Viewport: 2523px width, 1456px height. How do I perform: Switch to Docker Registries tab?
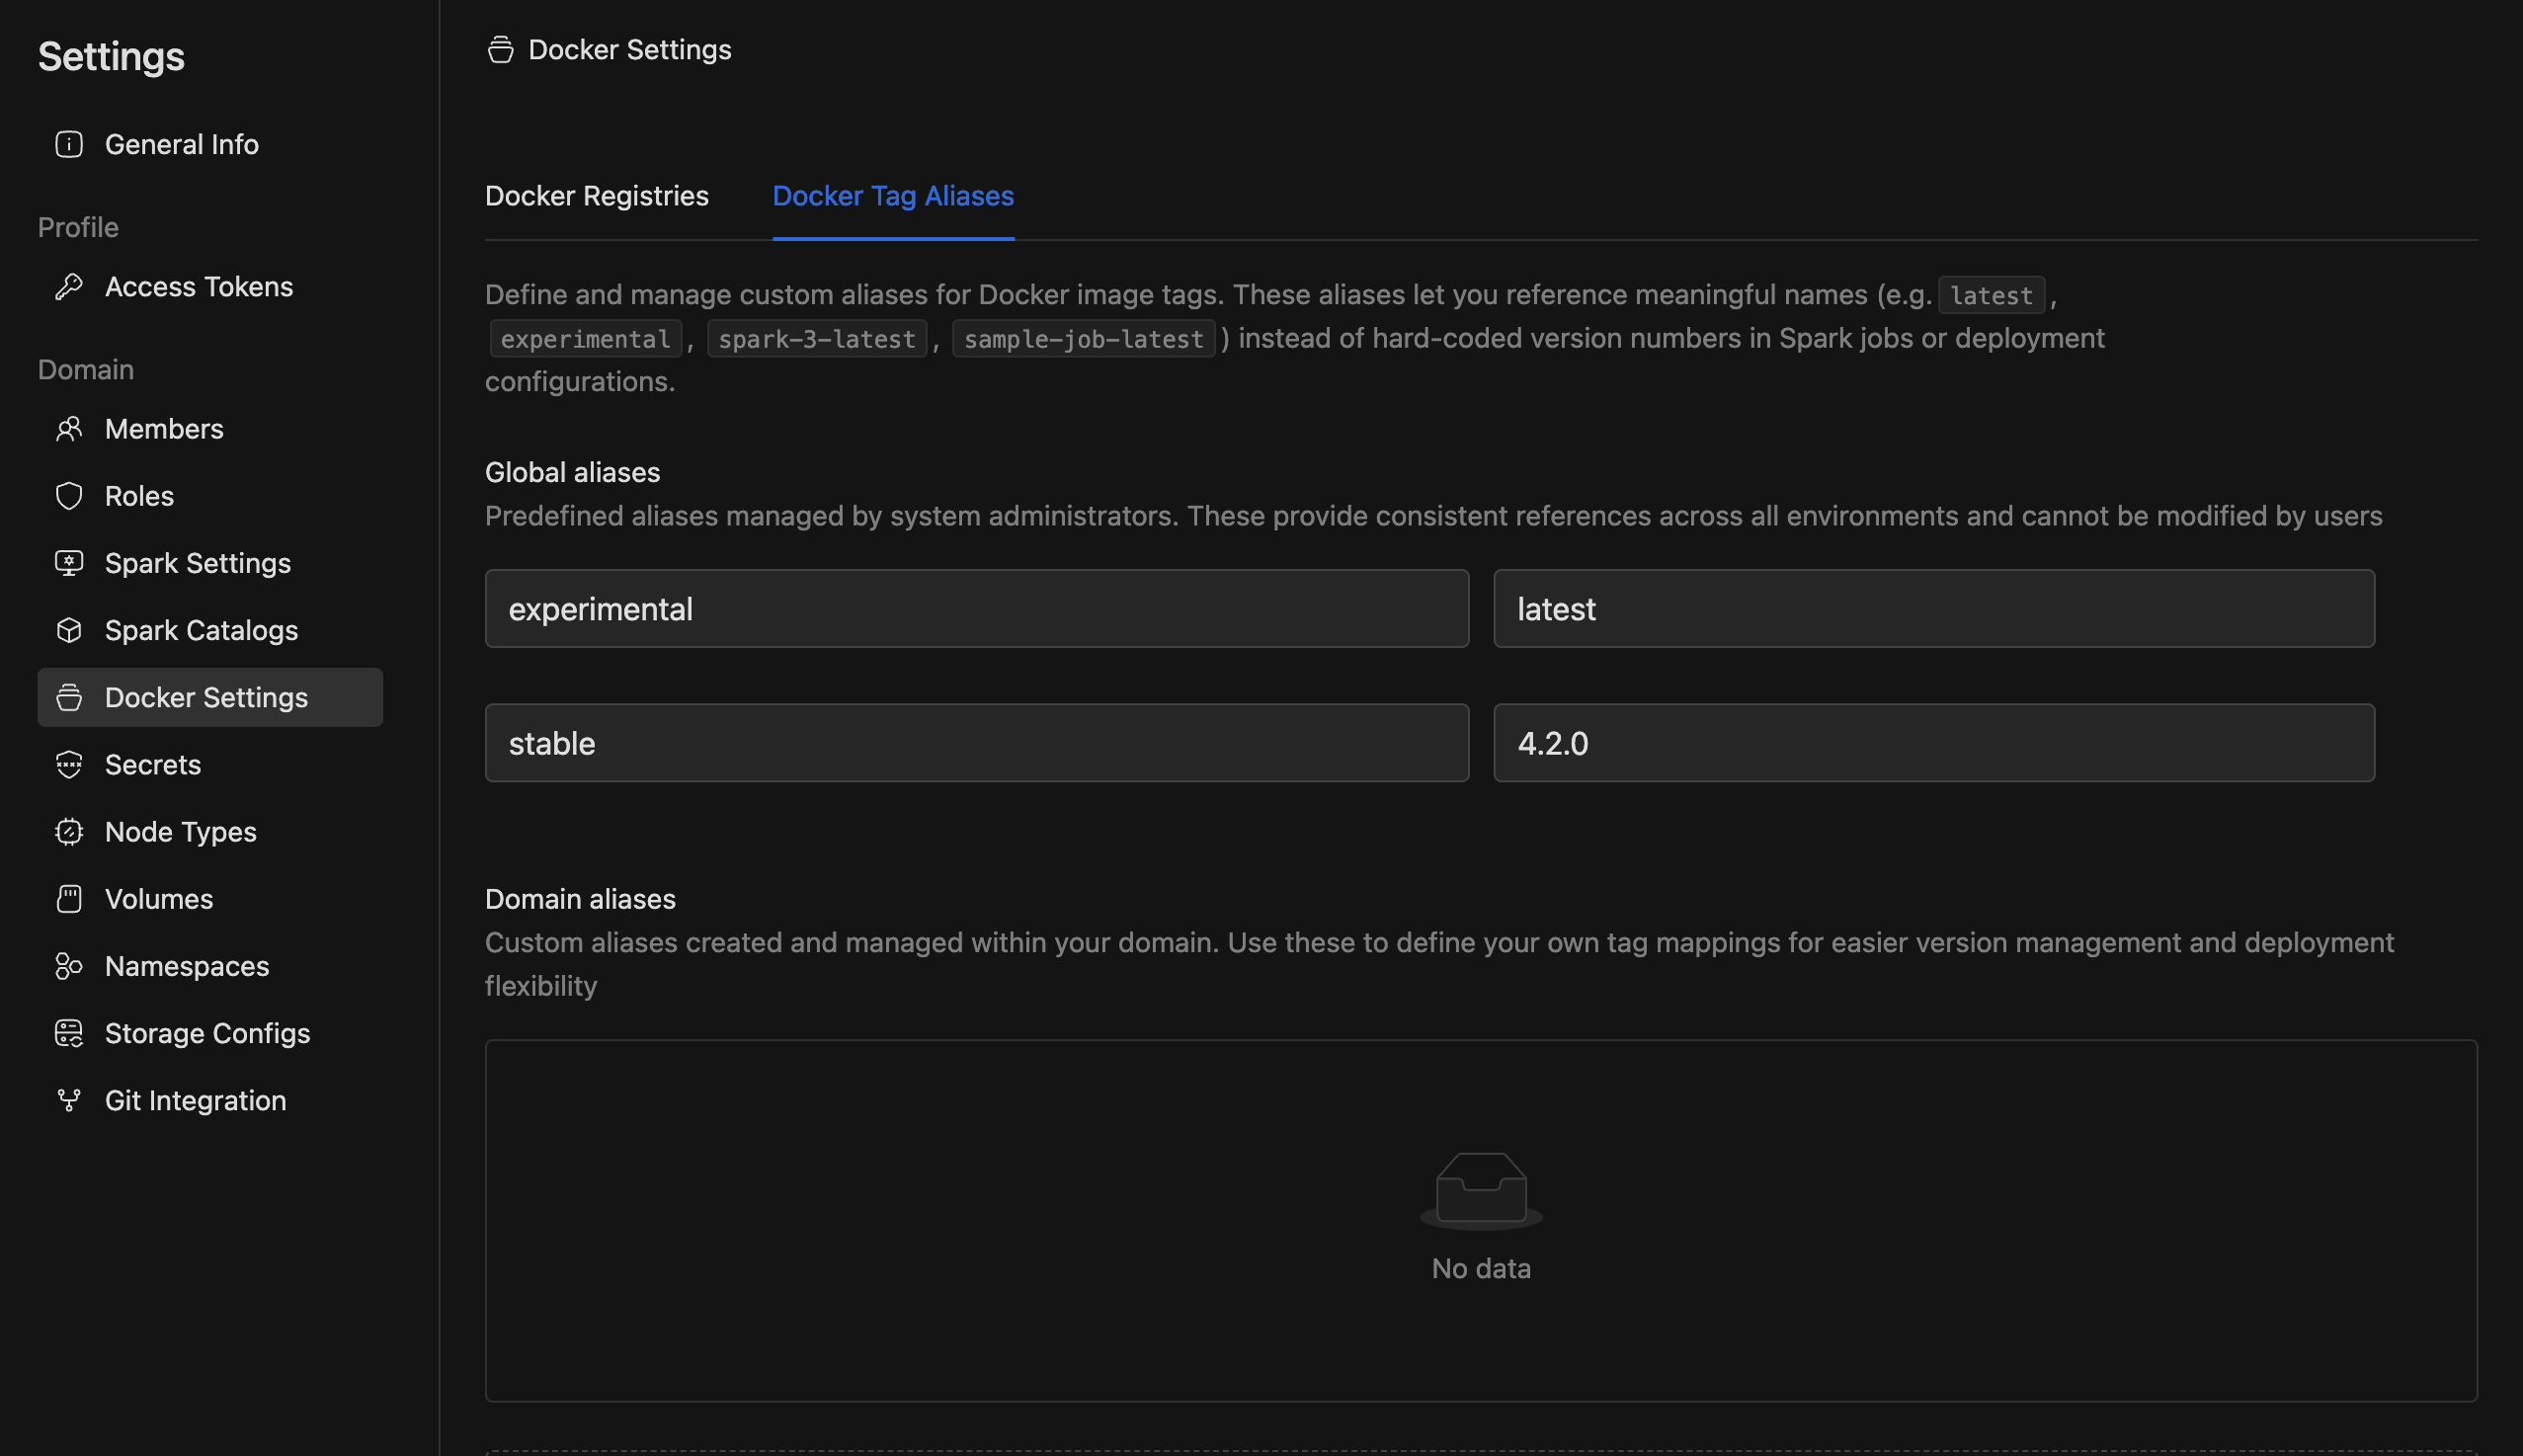tap(596, 196)
